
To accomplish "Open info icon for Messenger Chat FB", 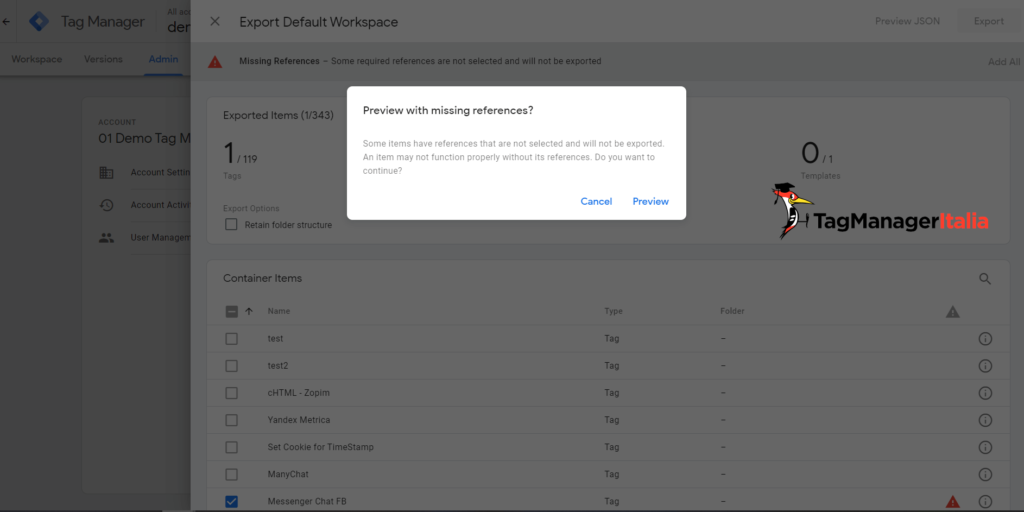I will [985, 502].
